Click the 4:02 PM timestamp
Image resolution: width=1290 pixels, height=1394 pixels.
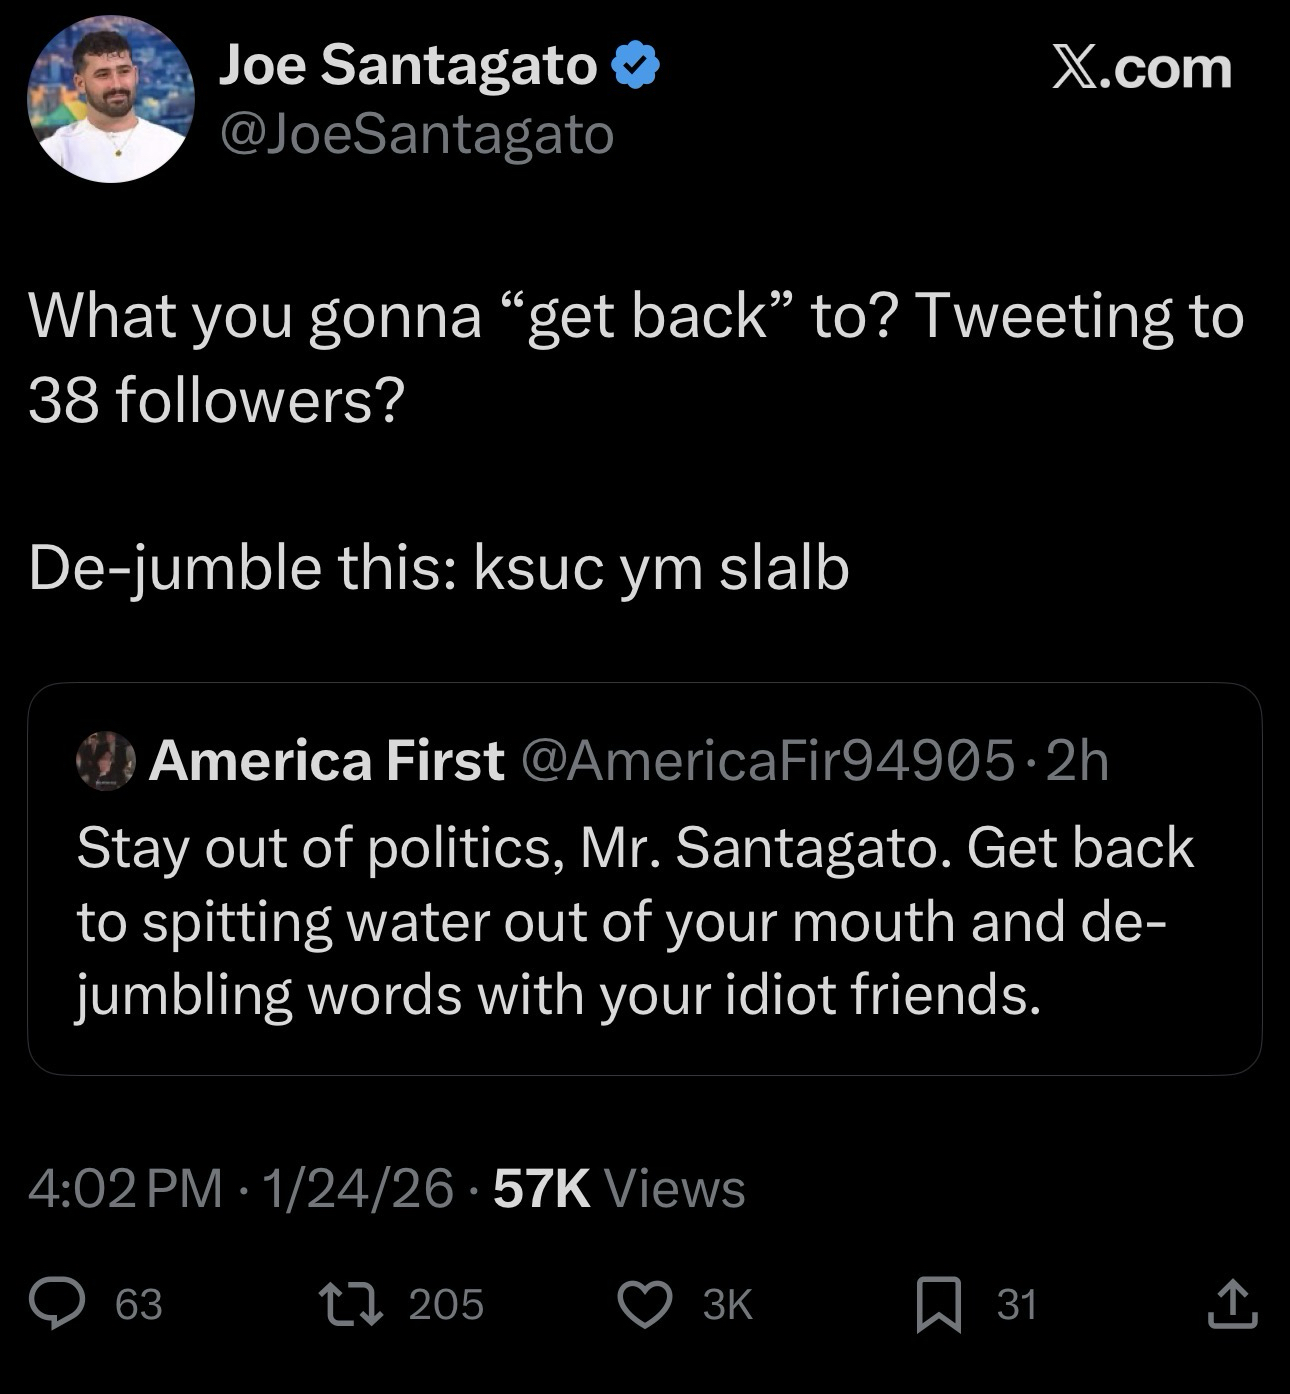point(126,1189)
